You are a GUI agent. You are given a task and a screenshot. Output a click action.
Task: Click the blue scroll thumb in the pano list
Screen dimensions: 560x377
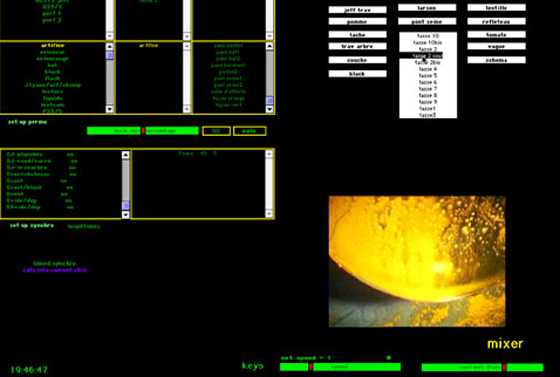coord(270,100)
